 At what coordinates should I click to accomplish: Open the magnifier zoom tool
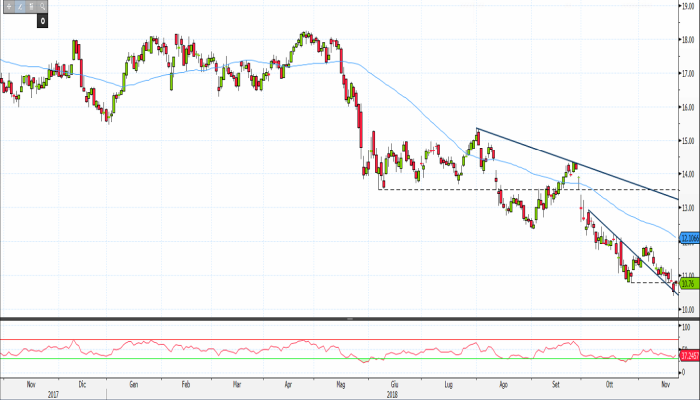point(43,6)
